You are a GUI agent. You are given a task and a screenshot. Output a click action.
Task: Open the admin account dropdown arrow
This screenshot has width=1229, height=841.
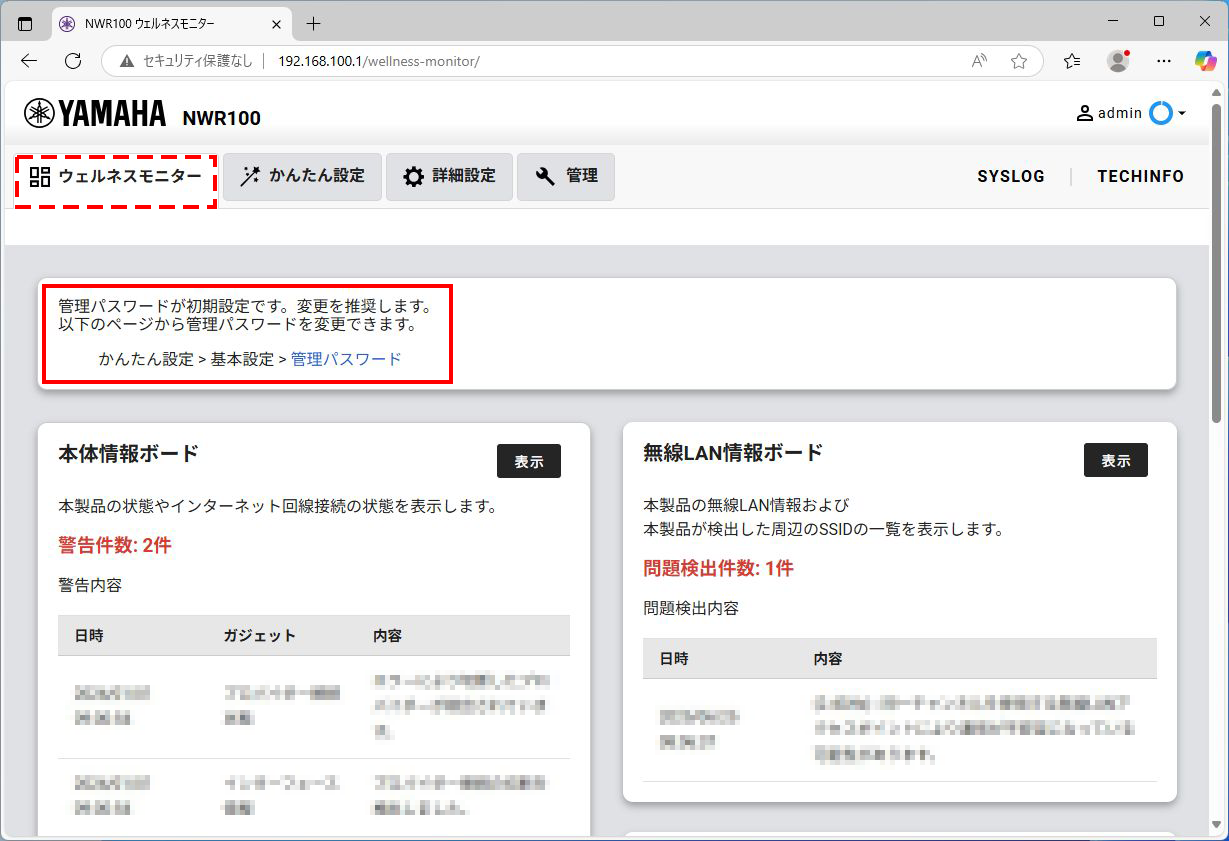point(1184,113)
